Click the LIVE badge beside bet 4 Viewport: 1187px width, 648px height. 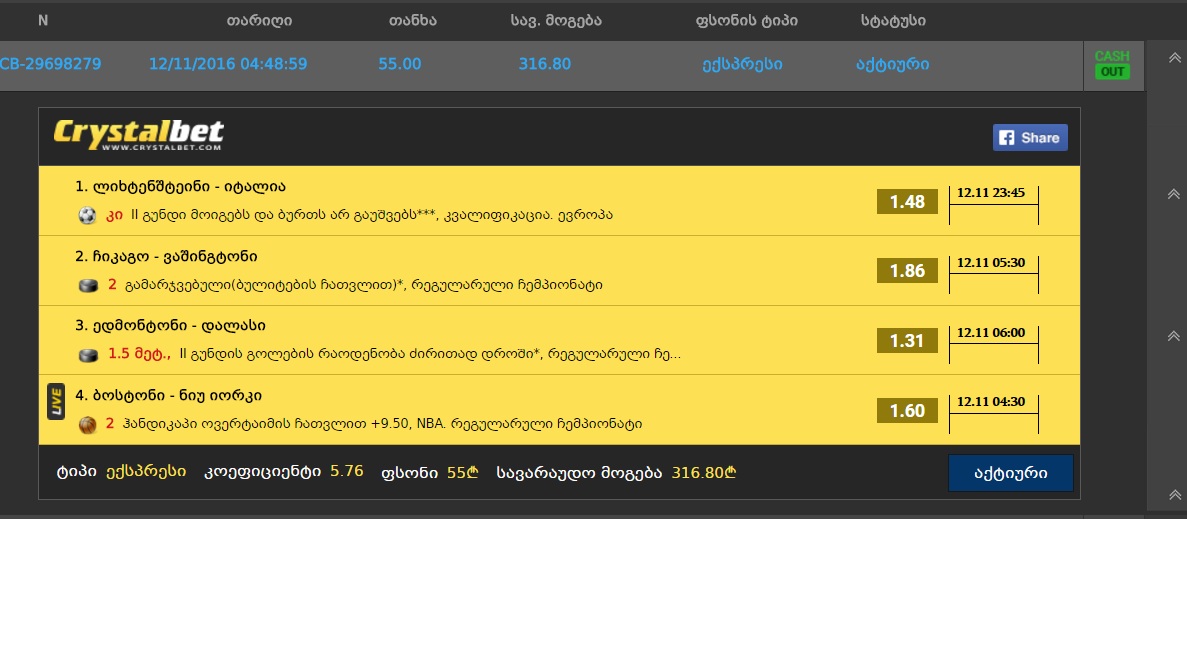click(56, 401)
